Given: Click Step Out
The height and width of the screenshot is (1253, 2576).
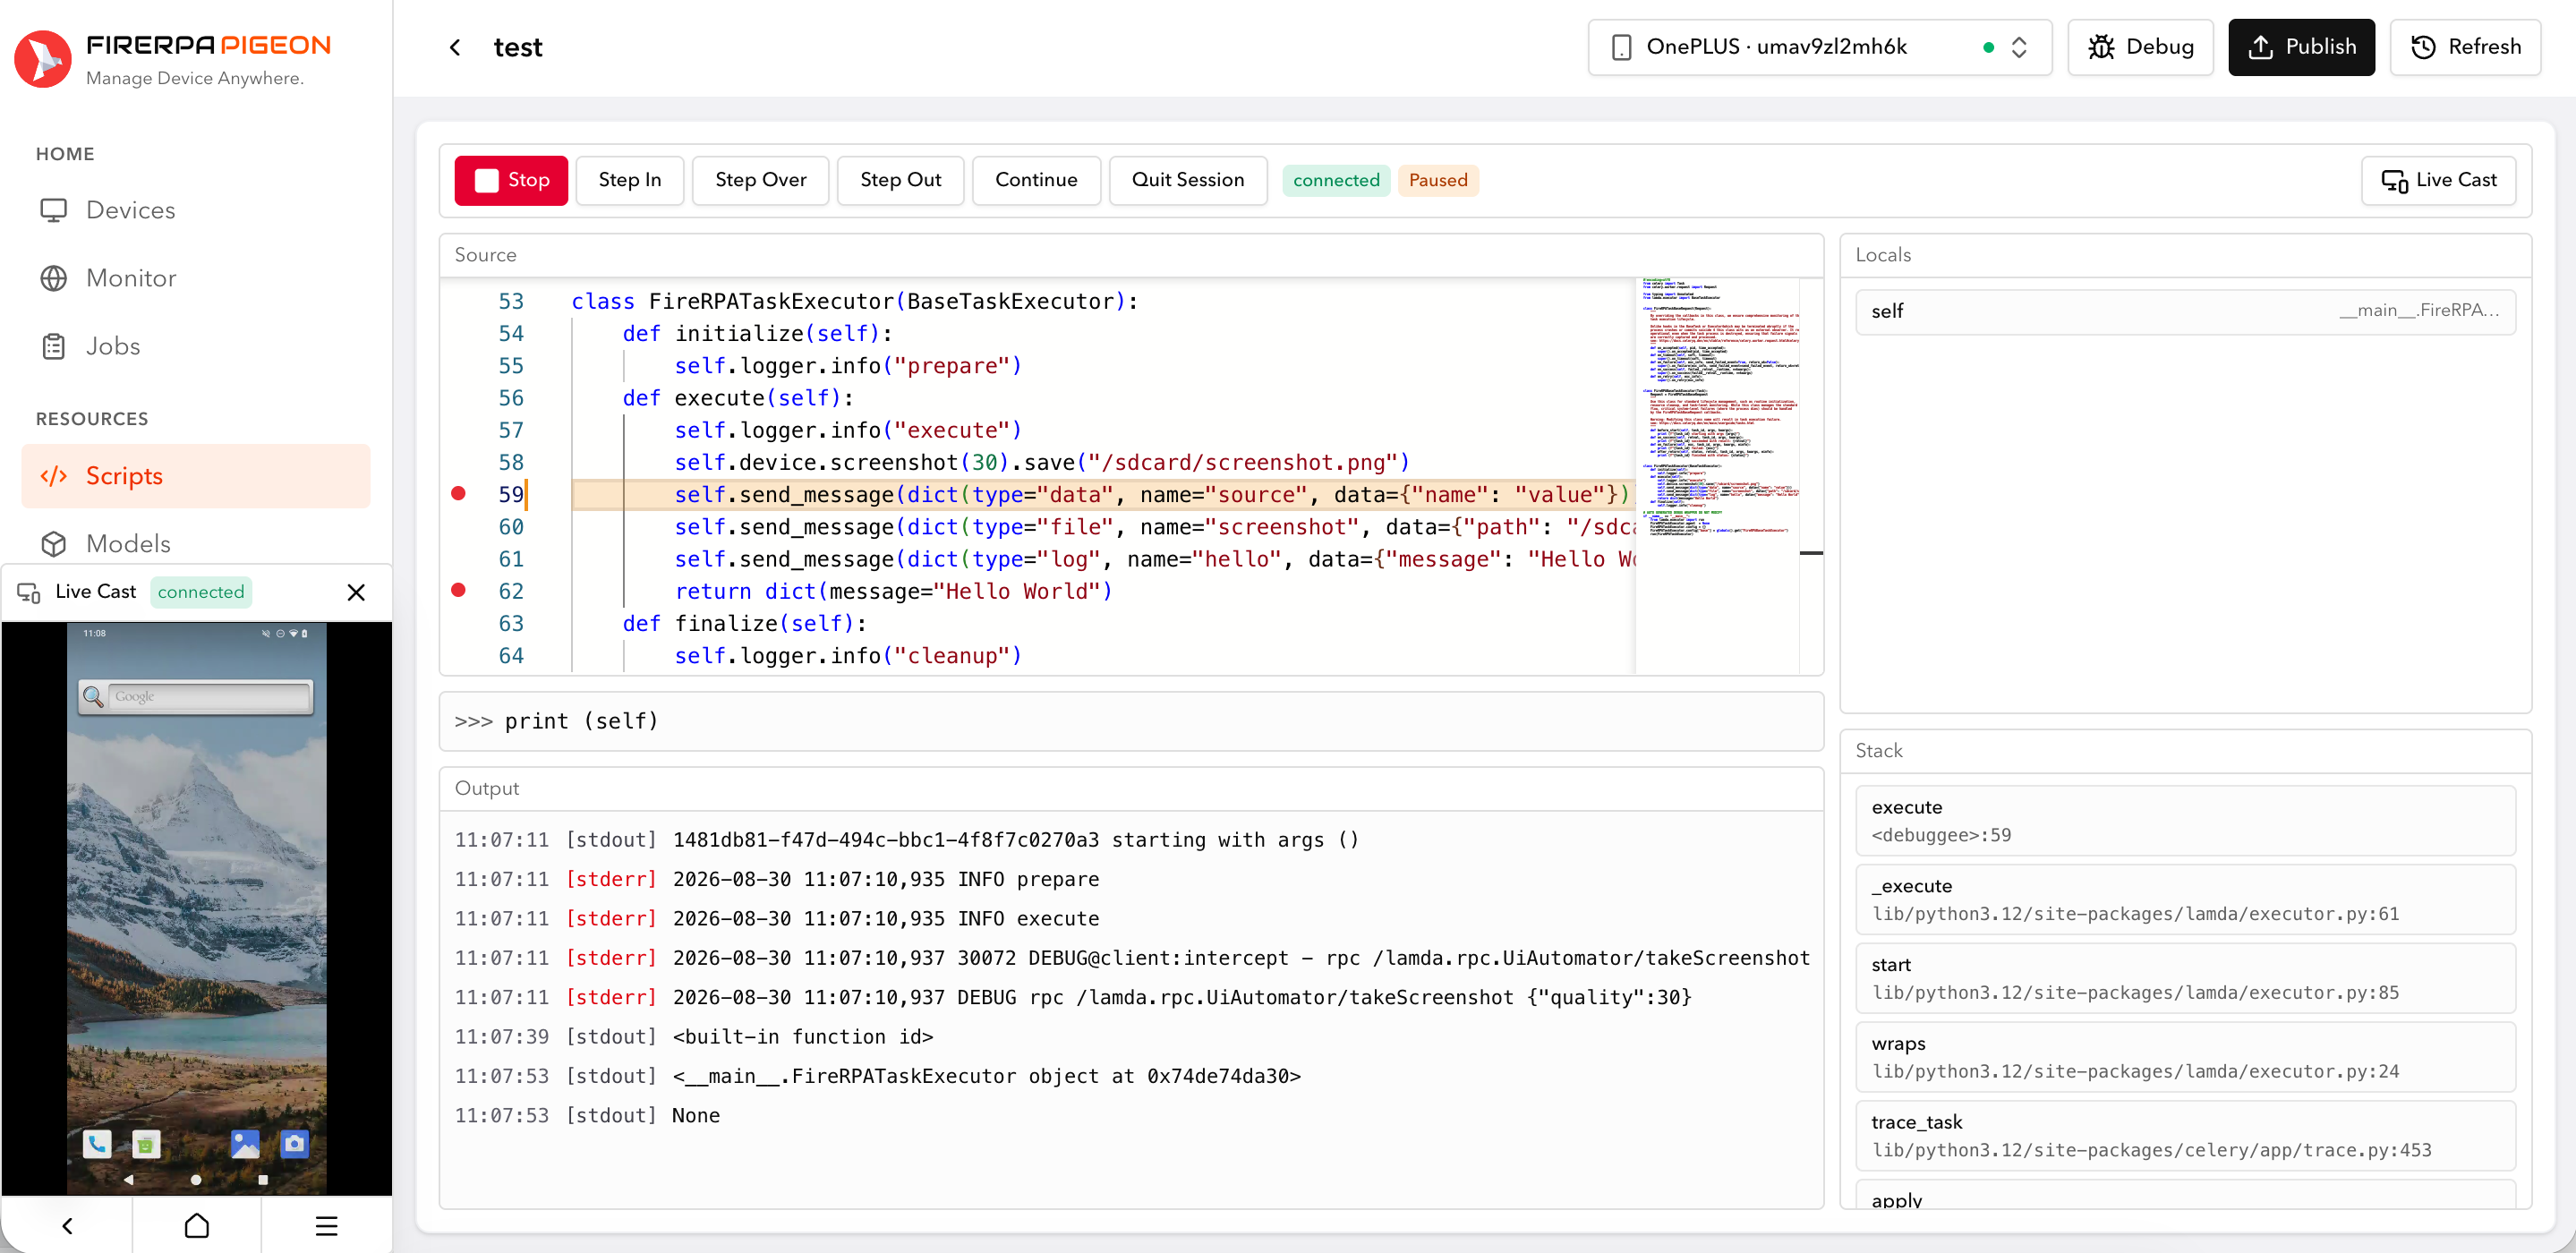Looking at the screenshot, I should point(901,180).
